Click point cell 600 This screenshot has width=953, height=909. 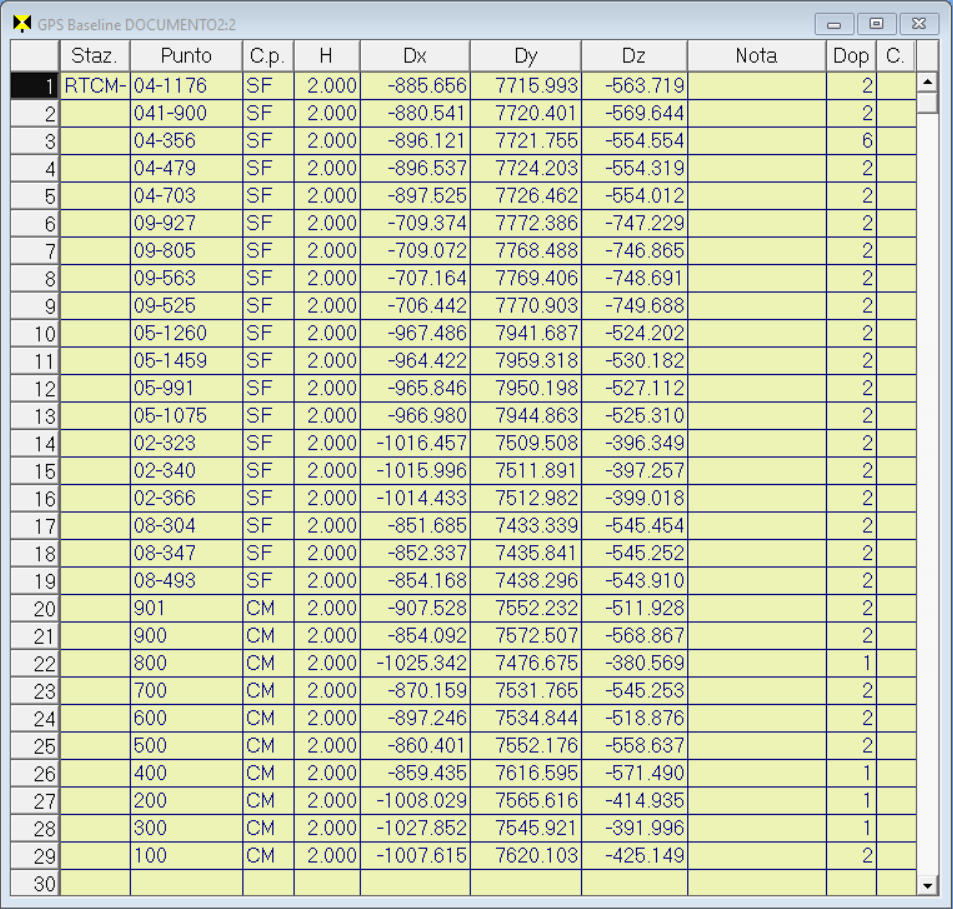click(186, 718)
